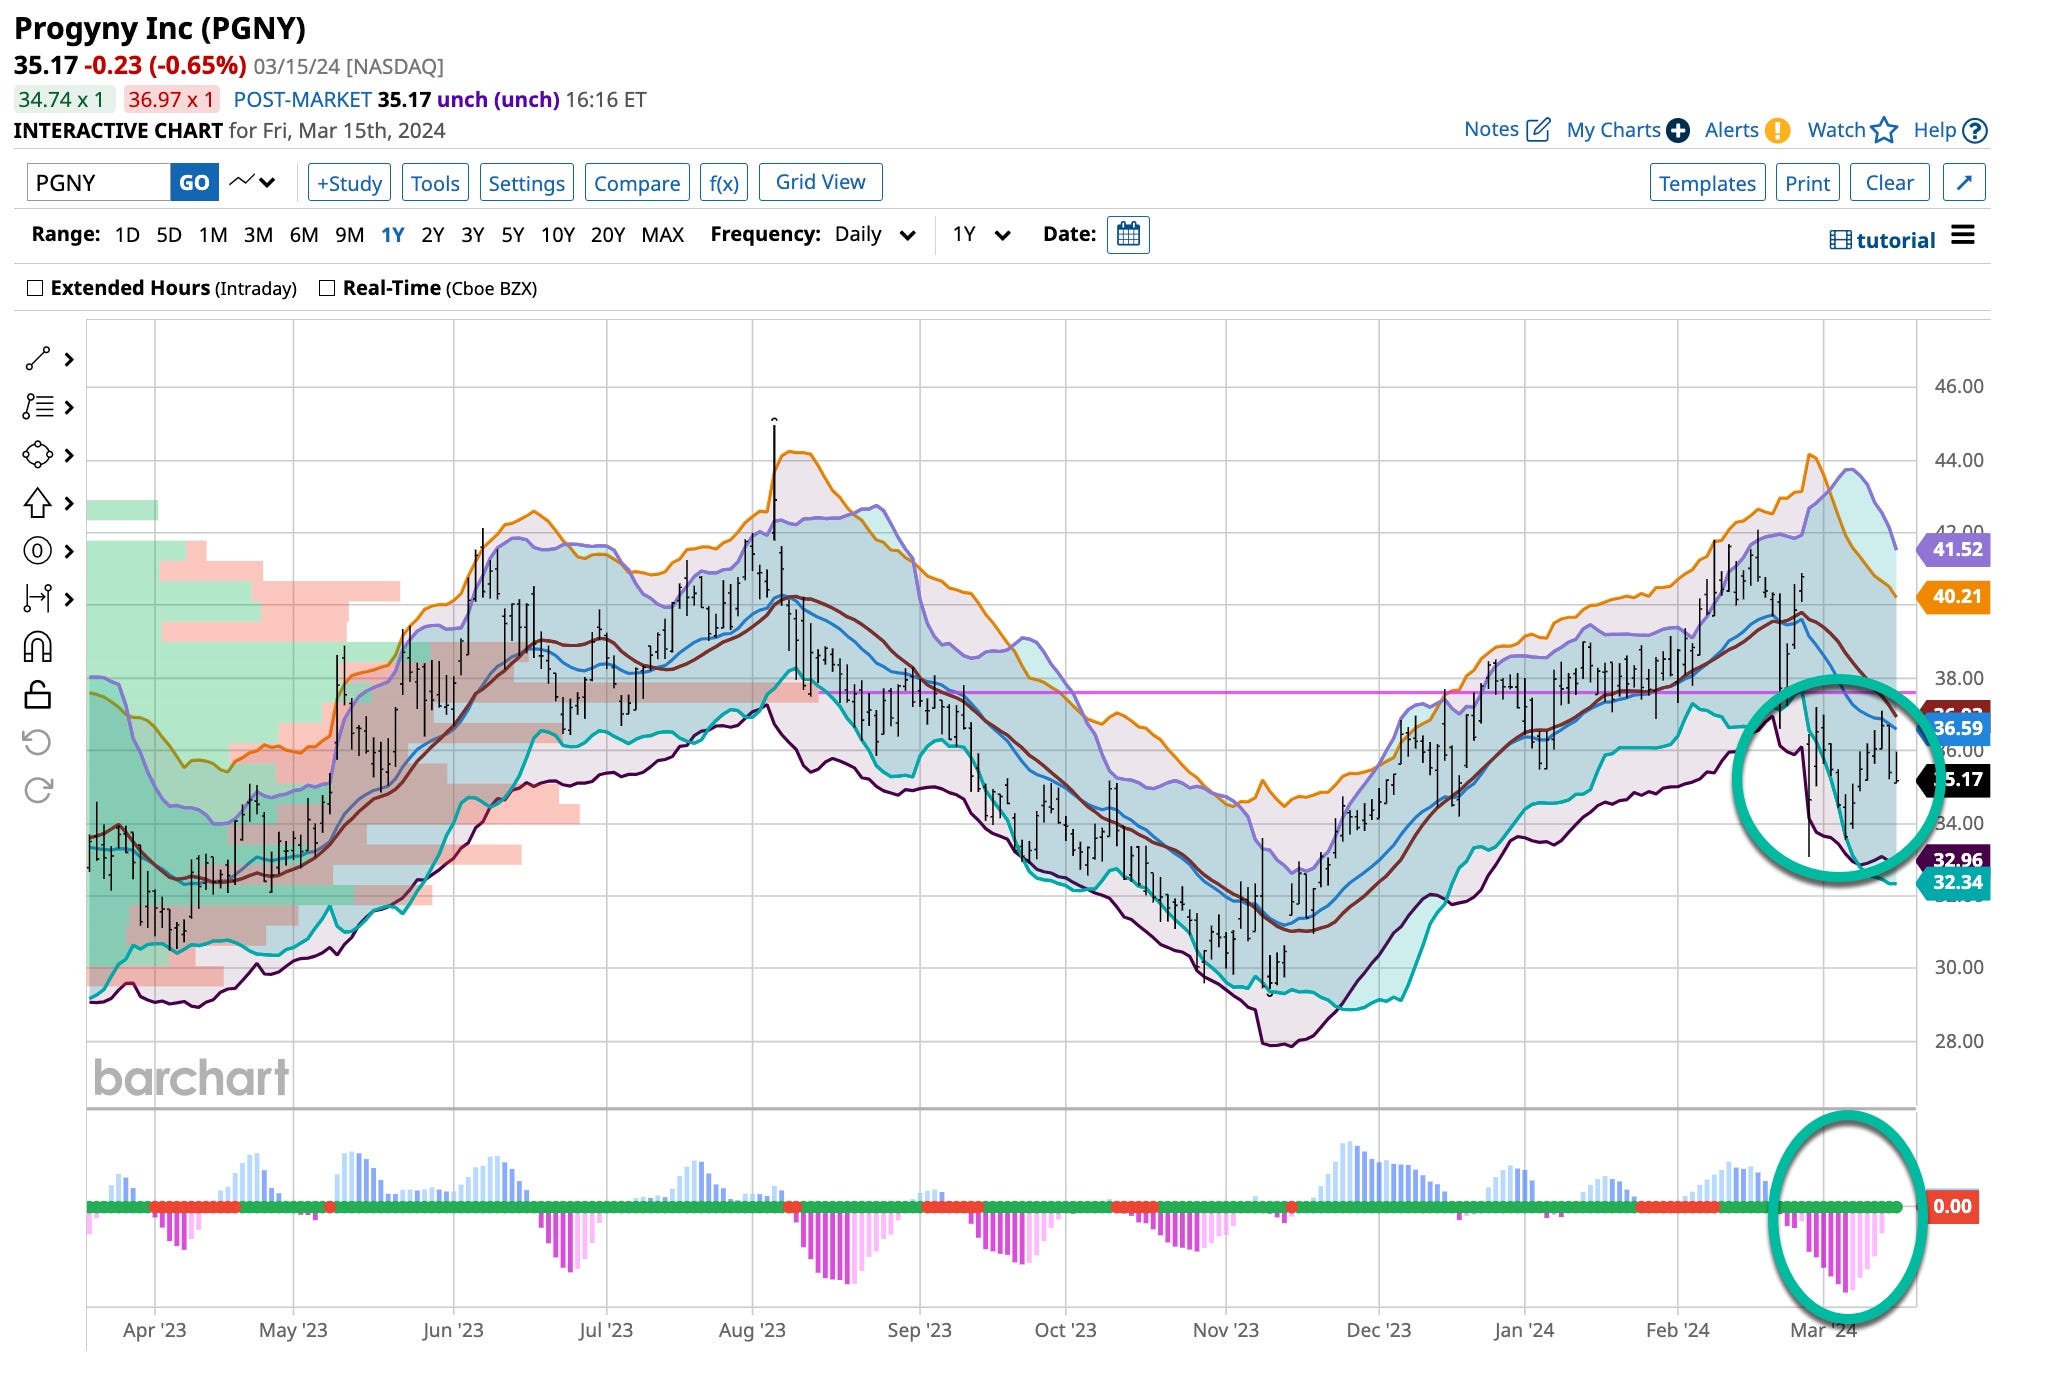The image size is (2046, 1390).
Task: Redo the drawing action
Action: point(38,790)
